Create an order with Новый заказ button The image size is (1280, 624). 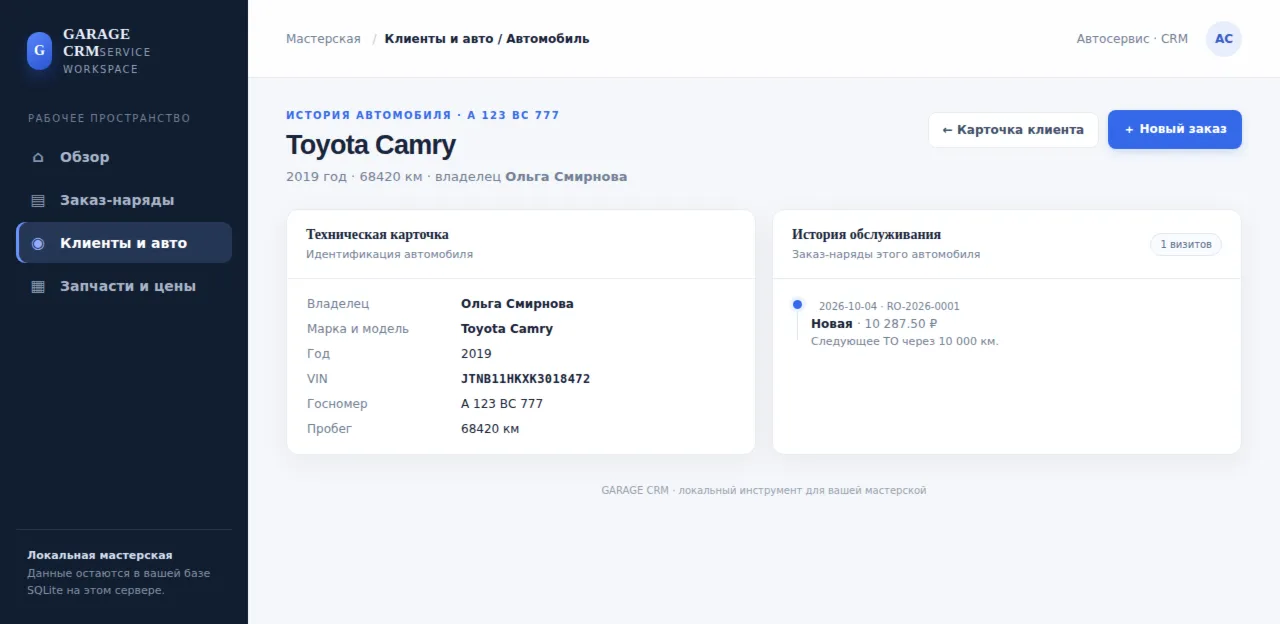[1175, 129]
